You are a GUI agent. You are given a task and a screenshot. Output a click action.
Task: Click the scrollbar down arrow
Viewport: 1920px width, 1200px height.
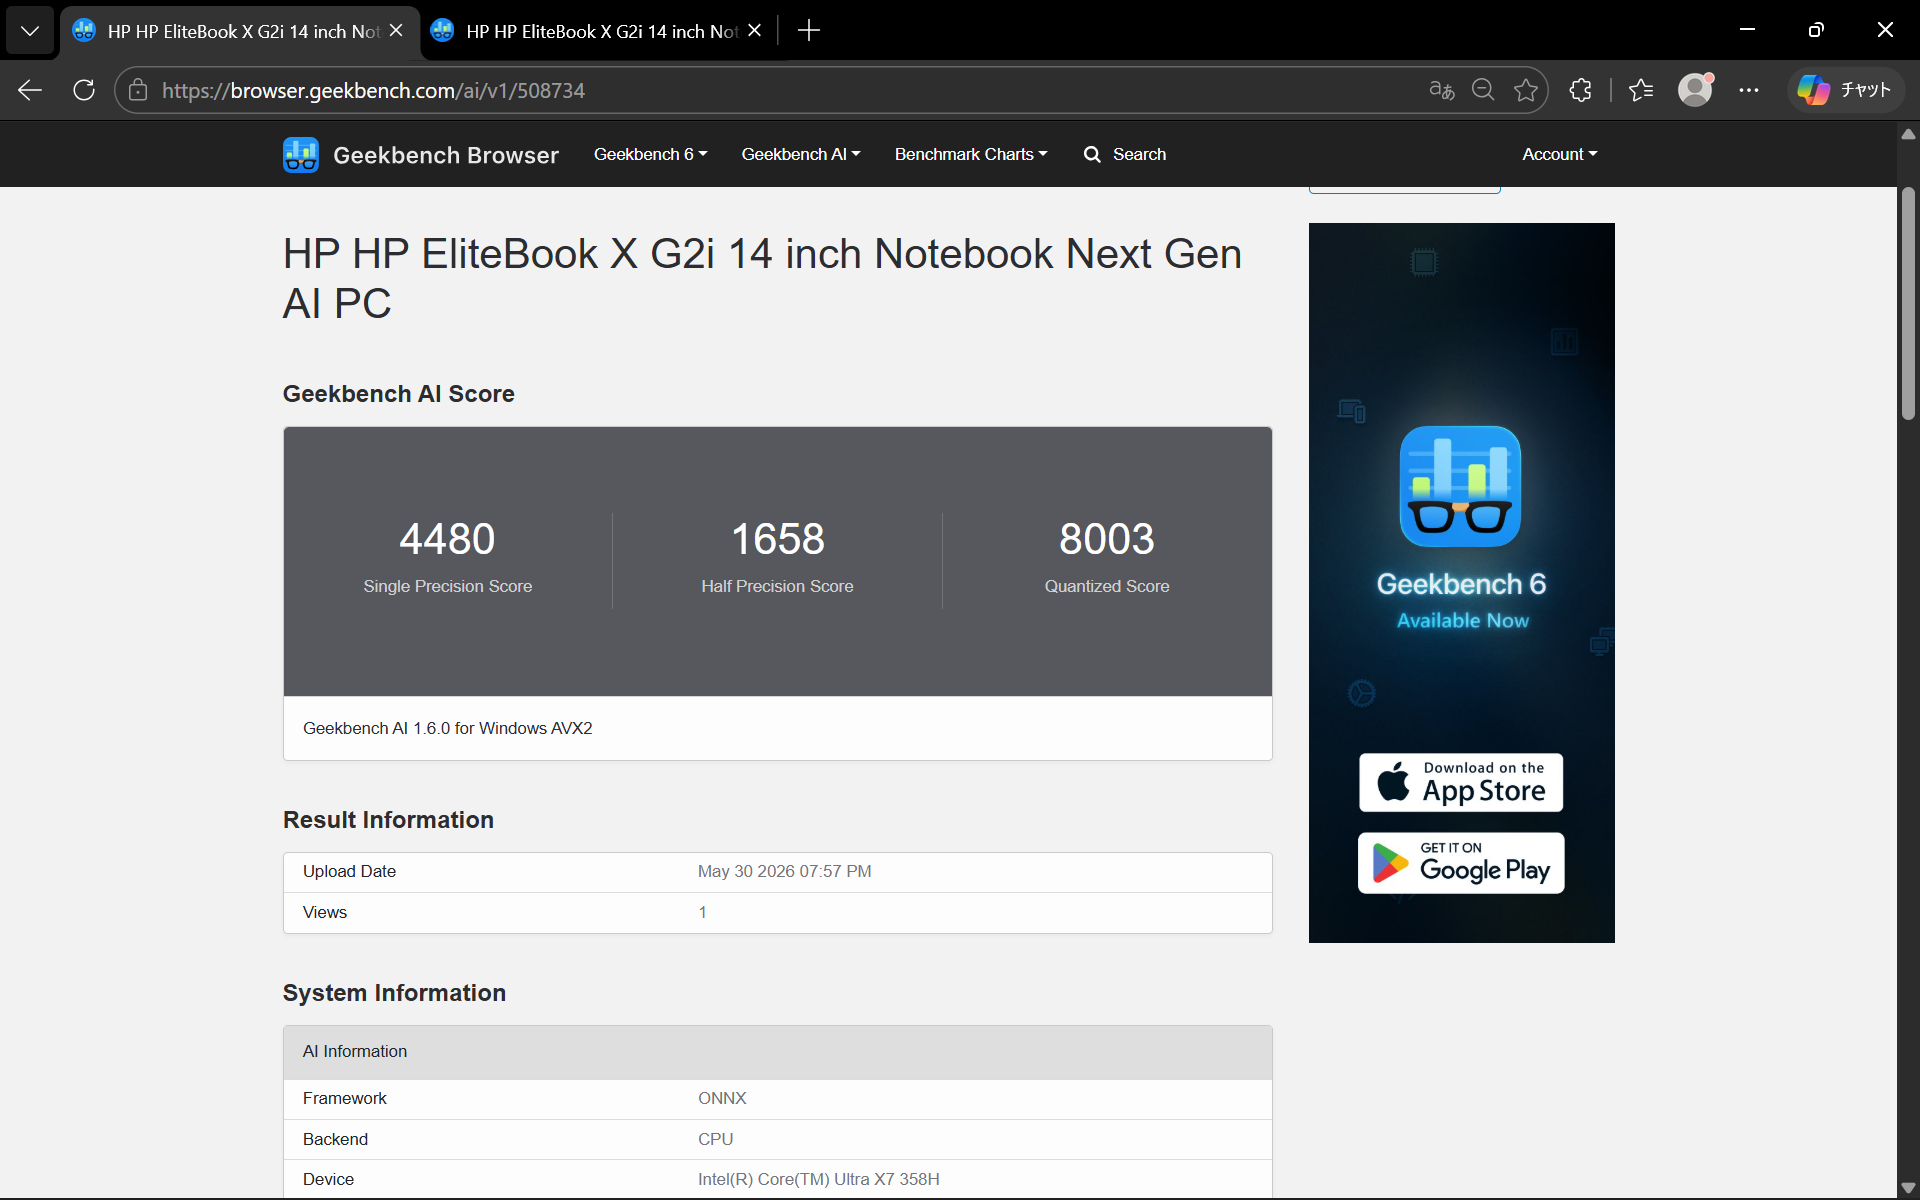1908,1188
